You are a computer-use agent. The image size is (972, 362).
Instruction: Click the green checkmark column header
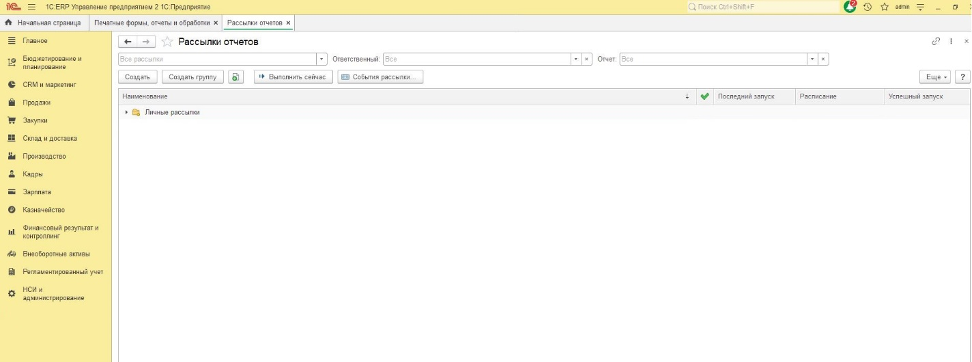(x=704, y=97)
